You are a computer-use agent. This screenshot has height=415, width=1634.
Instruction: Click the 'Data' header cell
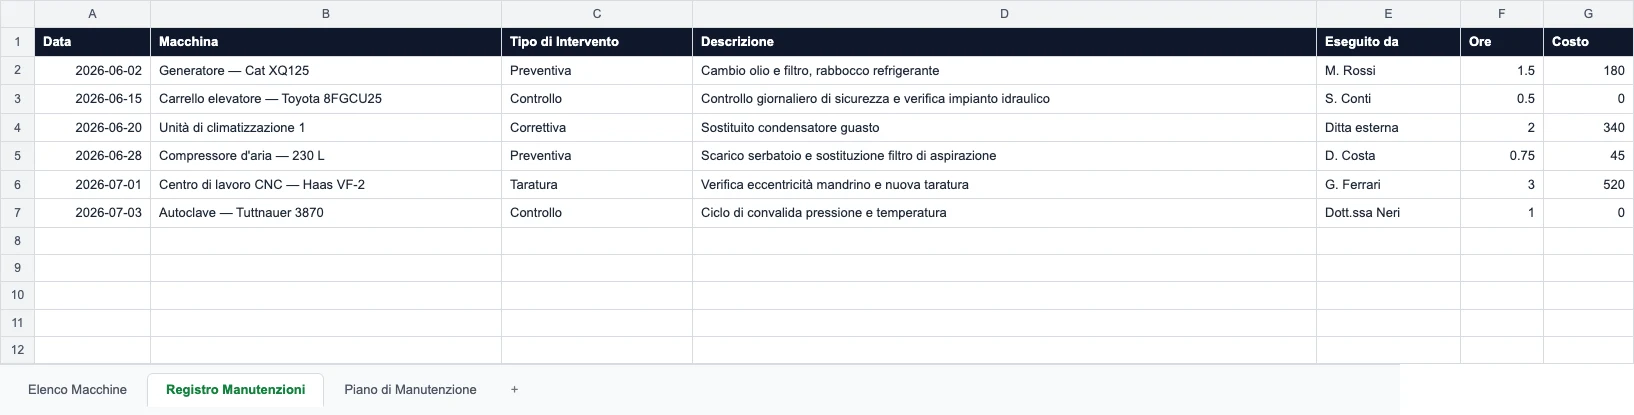point(93,42)
